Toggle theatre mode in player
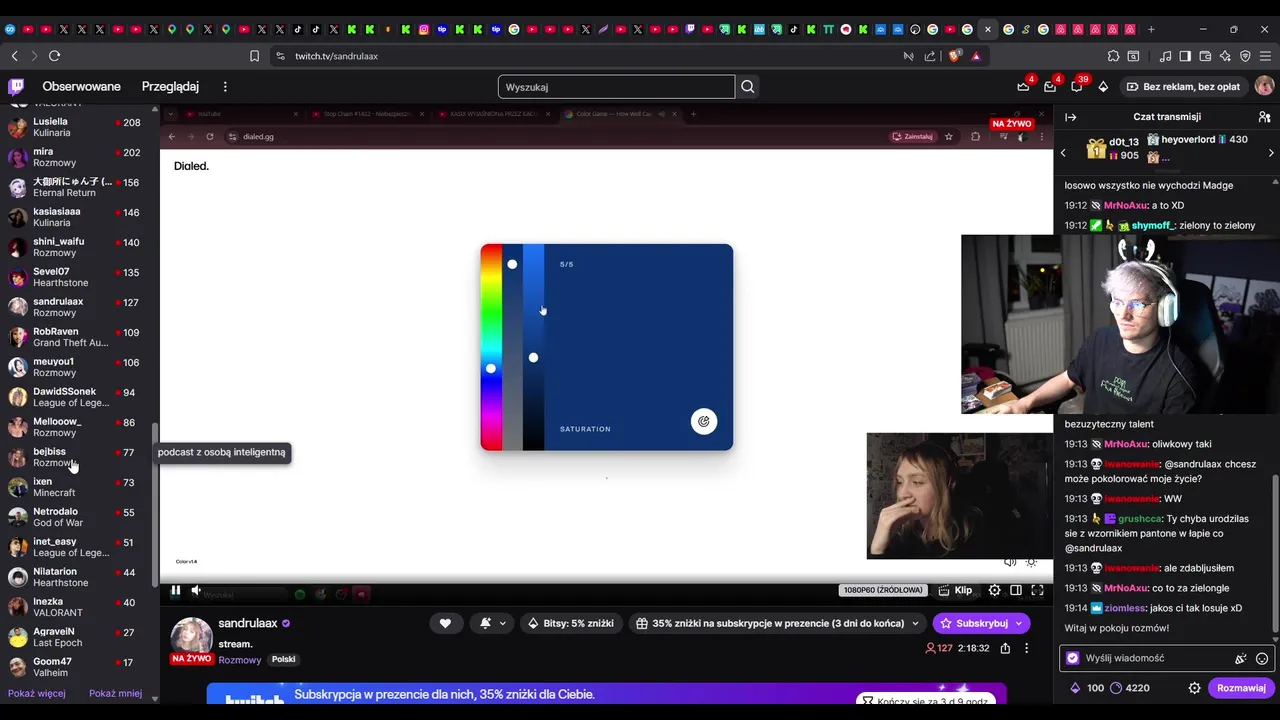 [1016, 590]
